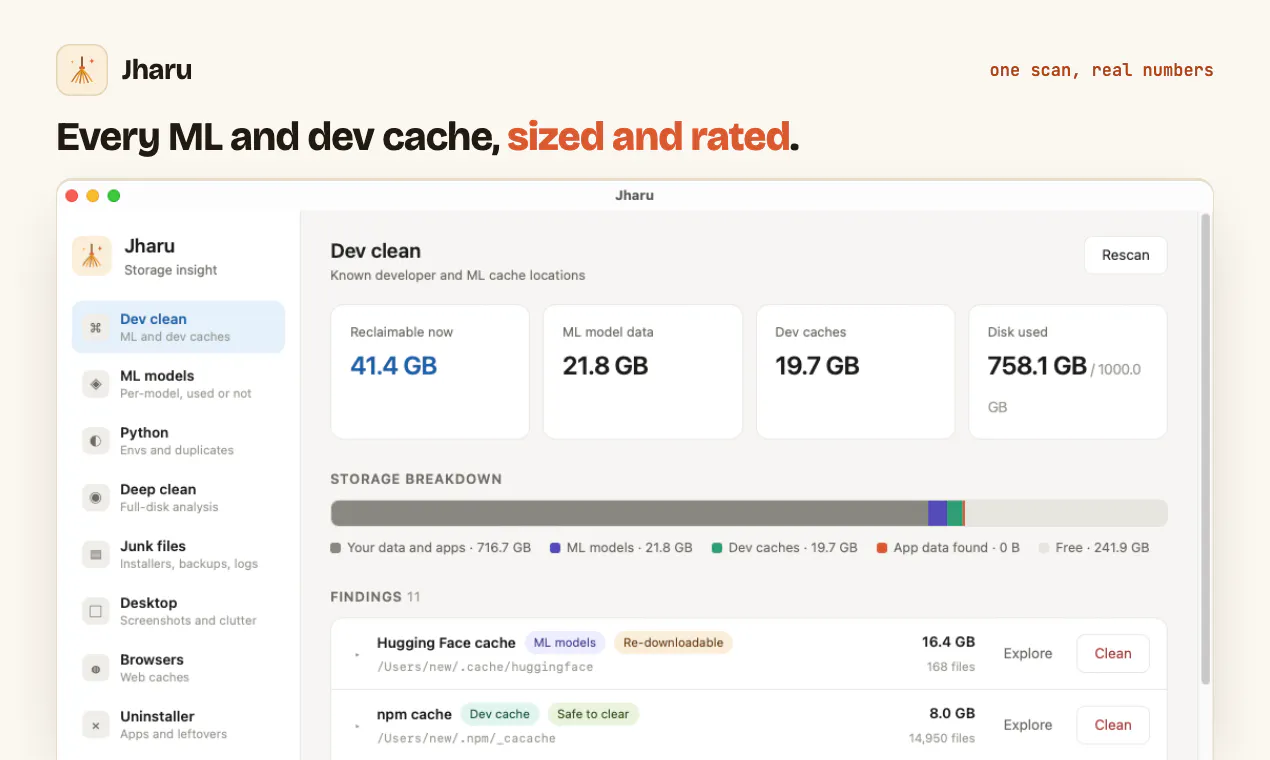Click 'one scan, real numbers' tagline
Screen dimensions: 1270x760
(x=1101, y=70)
